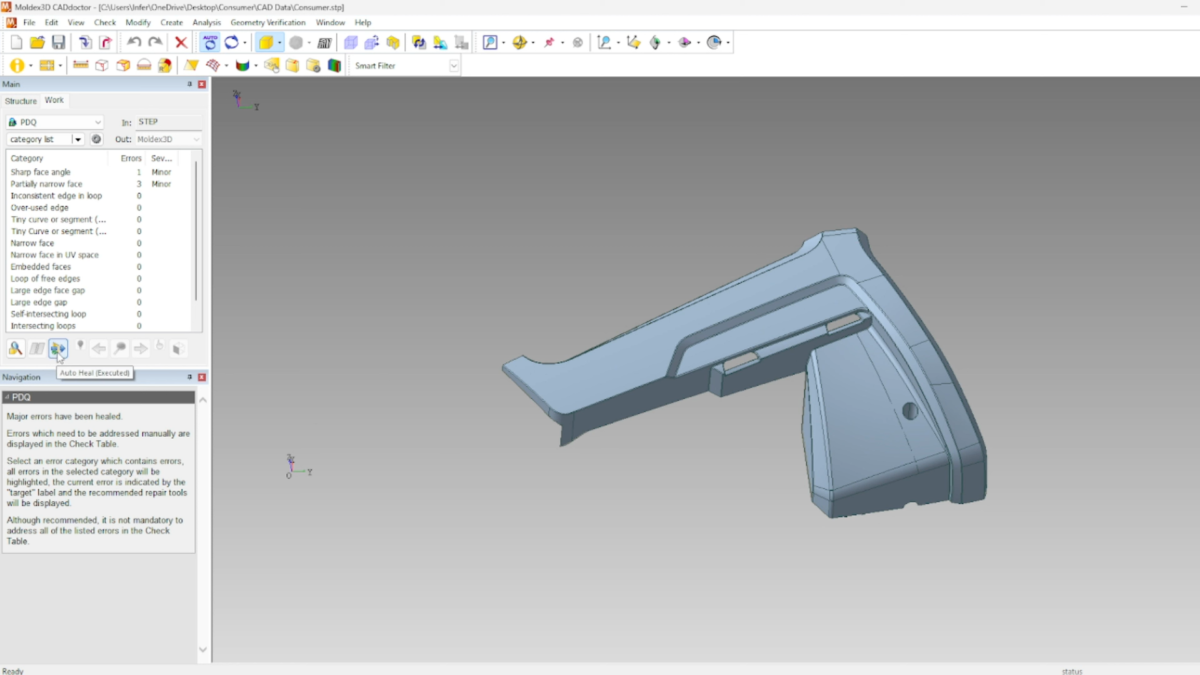Viewport: 1200px width, 675px height.
Task: Open a file using the folder icon
Action: (x=37, y=42)
